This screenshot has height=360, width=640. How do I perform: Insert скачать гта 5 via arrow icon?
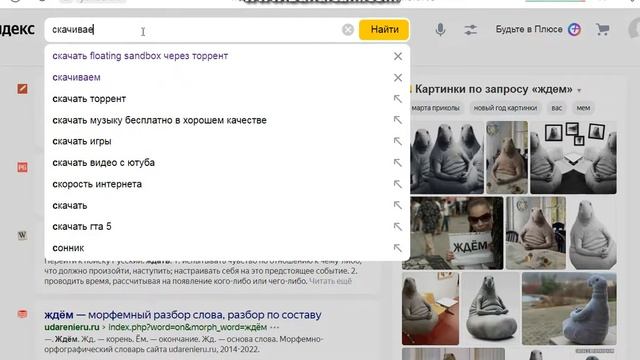(398, 227)
